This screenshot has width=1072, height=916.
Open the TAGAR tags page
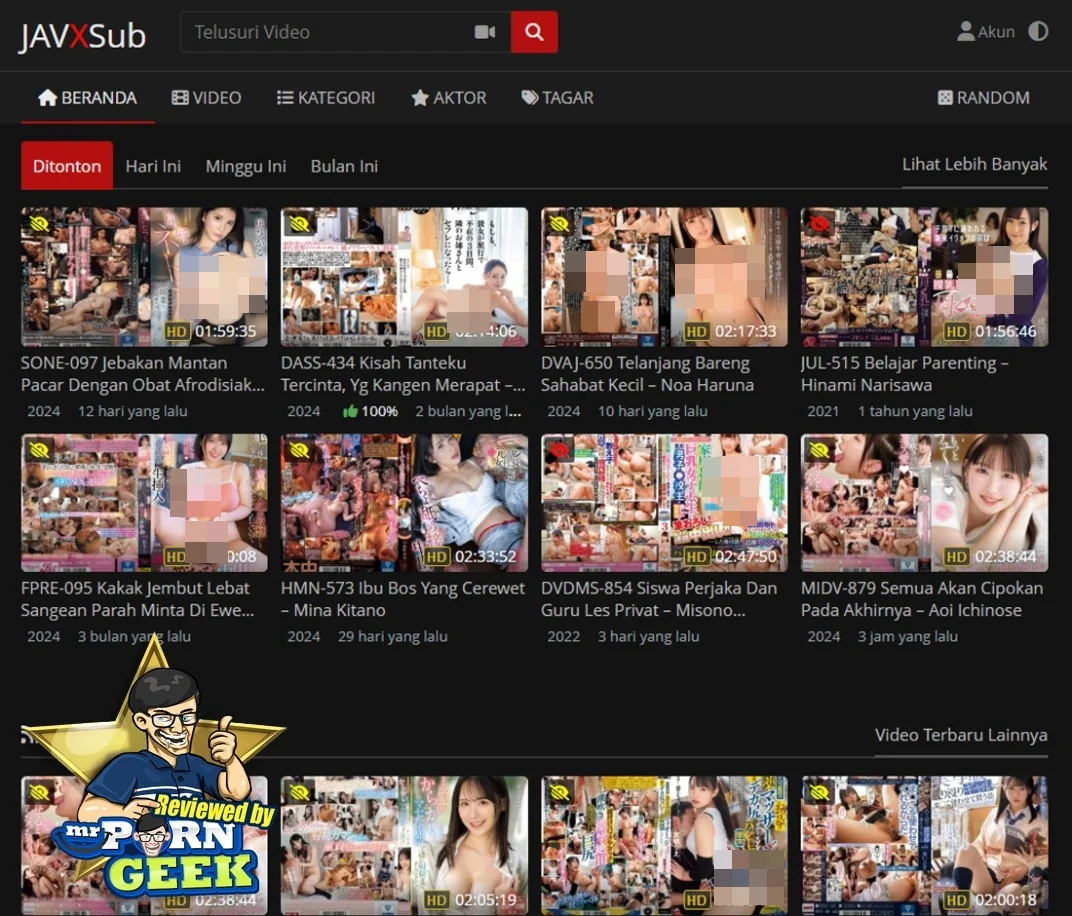(x=557, y=98)
